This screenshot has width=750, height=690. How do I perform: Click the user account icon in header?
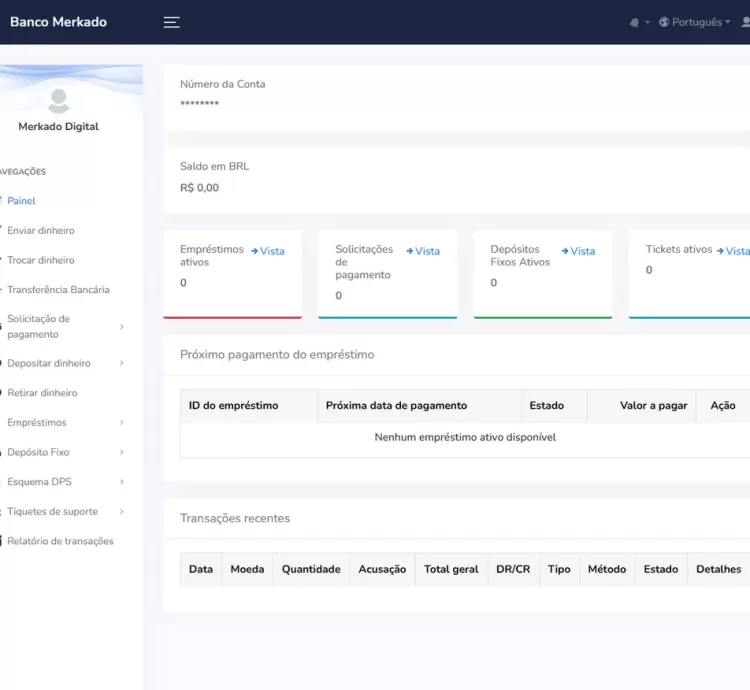tap(745, 22)
